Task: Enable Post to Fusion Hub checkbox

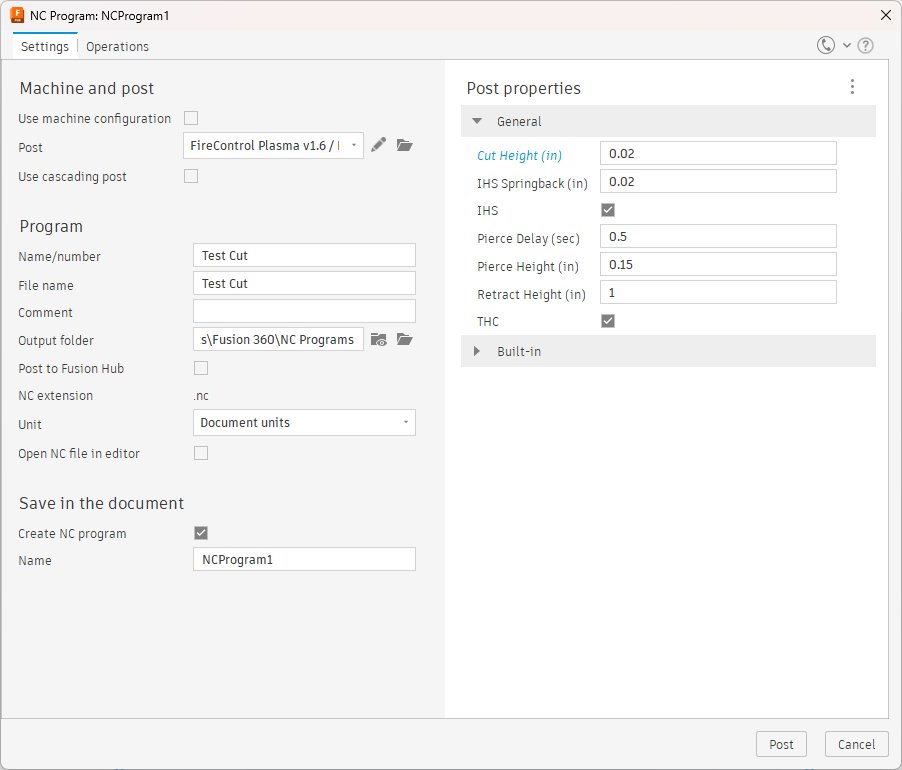Action: 201,368
